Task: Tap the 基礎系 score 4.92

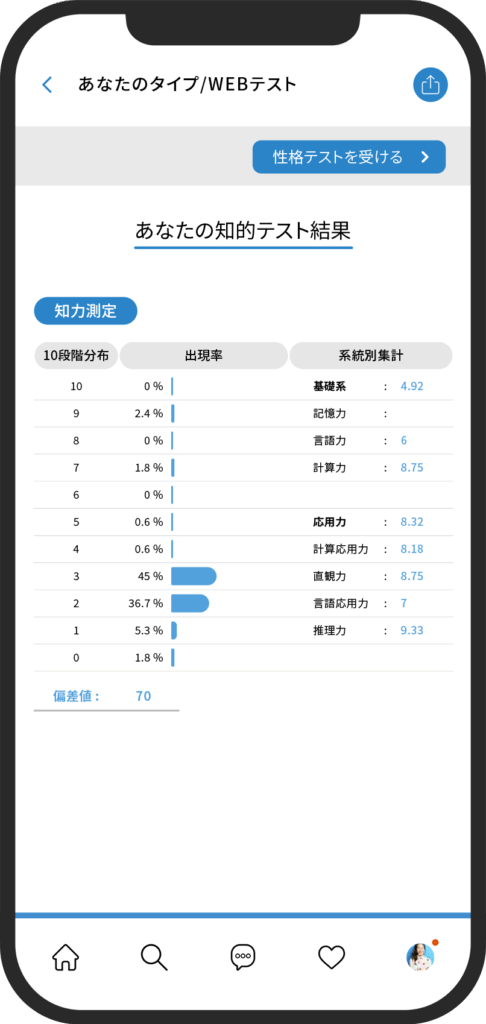Action: pyautogui.click(x=412, y=386)
